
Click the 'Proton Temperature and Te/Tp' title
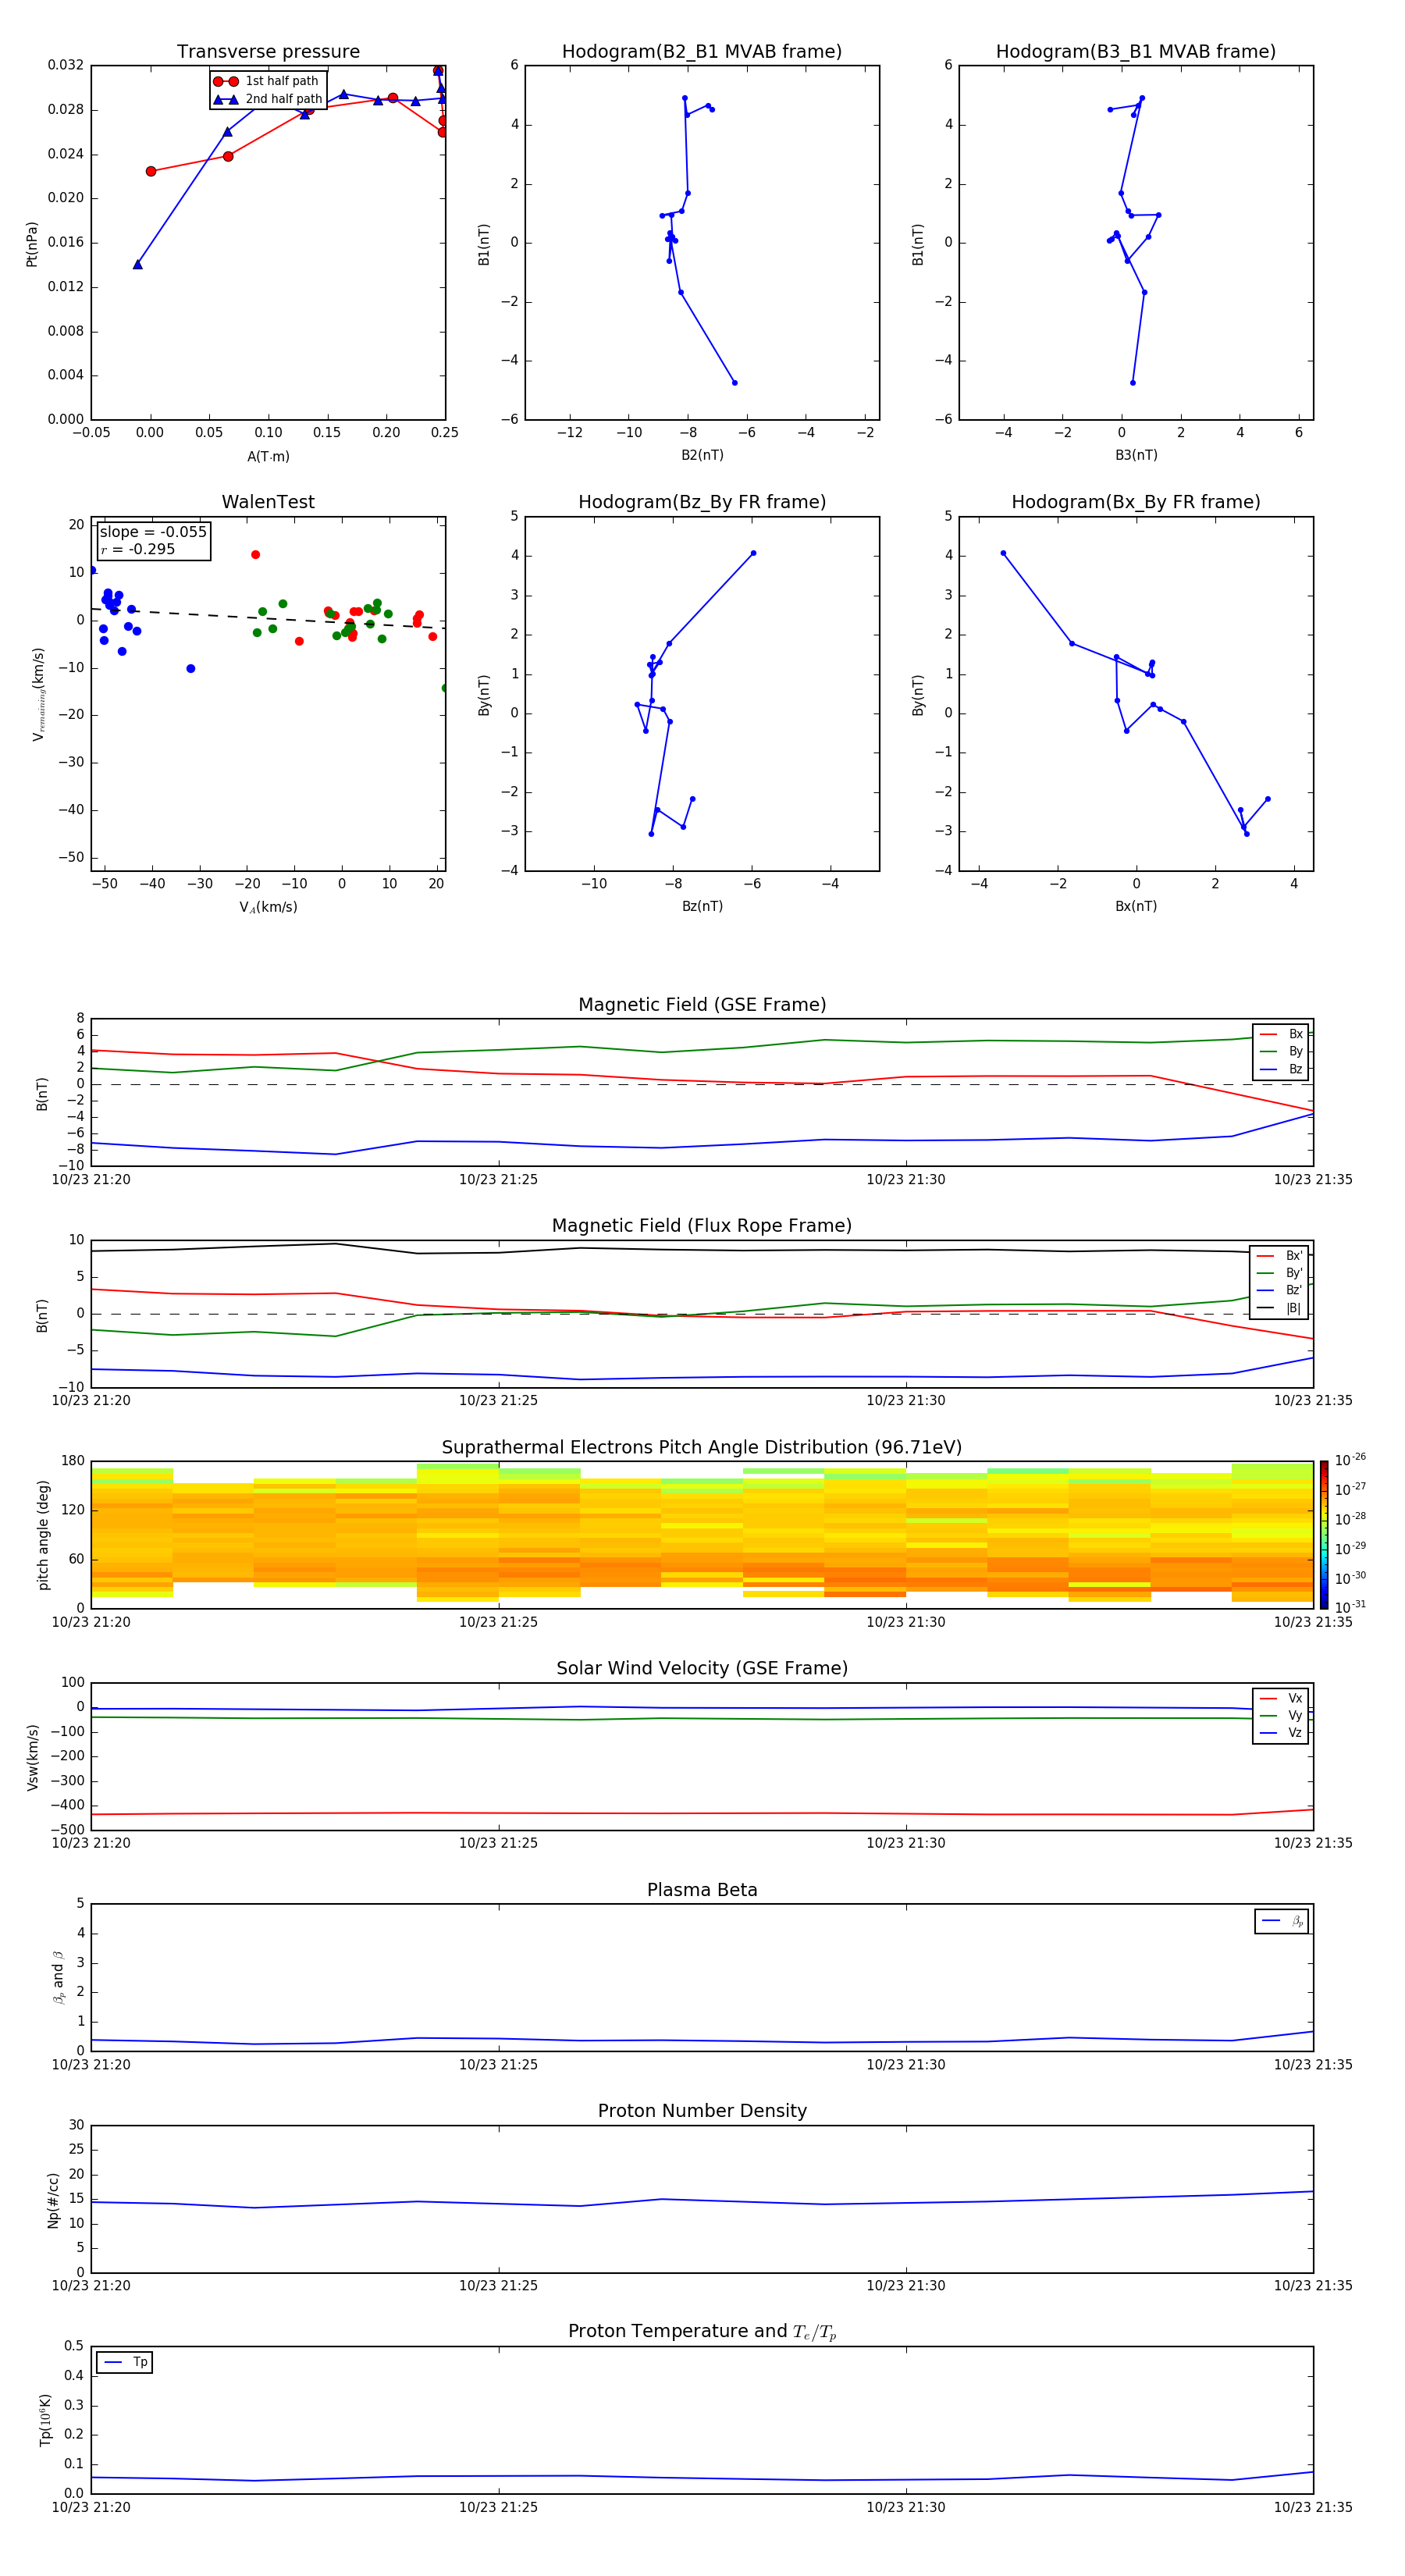(x=702, y=2332)
